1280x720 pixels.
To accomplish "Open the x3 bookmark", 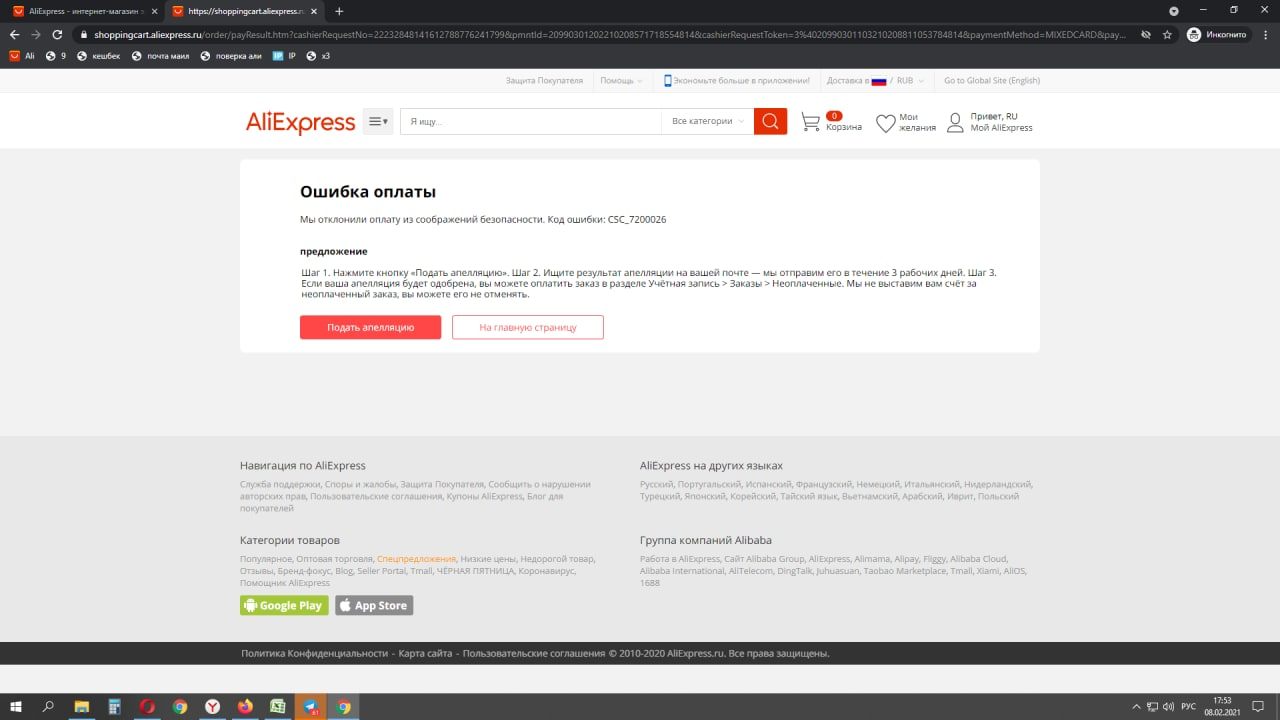I will [318, 56].
